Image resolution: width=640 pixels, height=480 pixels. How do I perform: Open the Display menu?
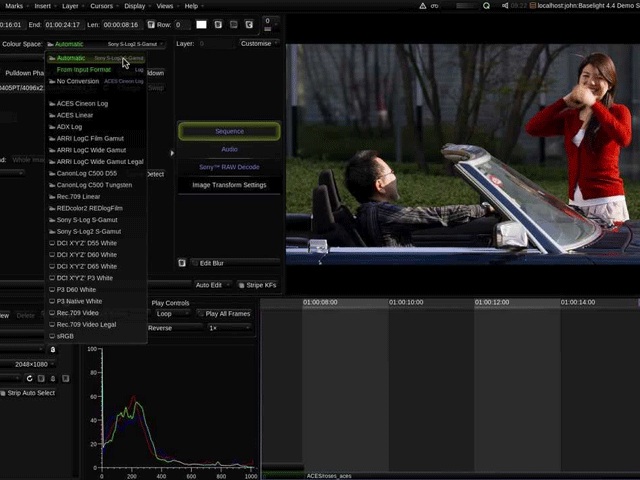click(x=134, y=6)
